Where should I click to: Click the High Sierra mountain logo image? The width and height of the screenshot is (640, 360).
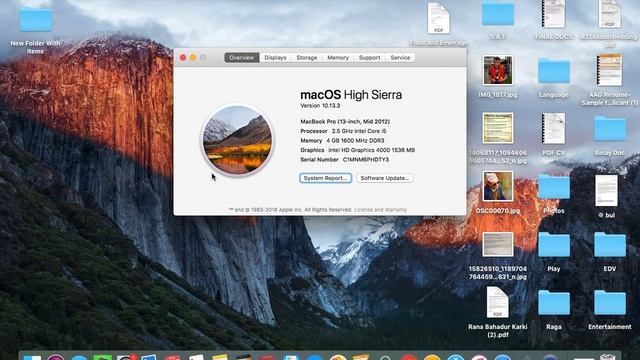click(x=238, y=140)
